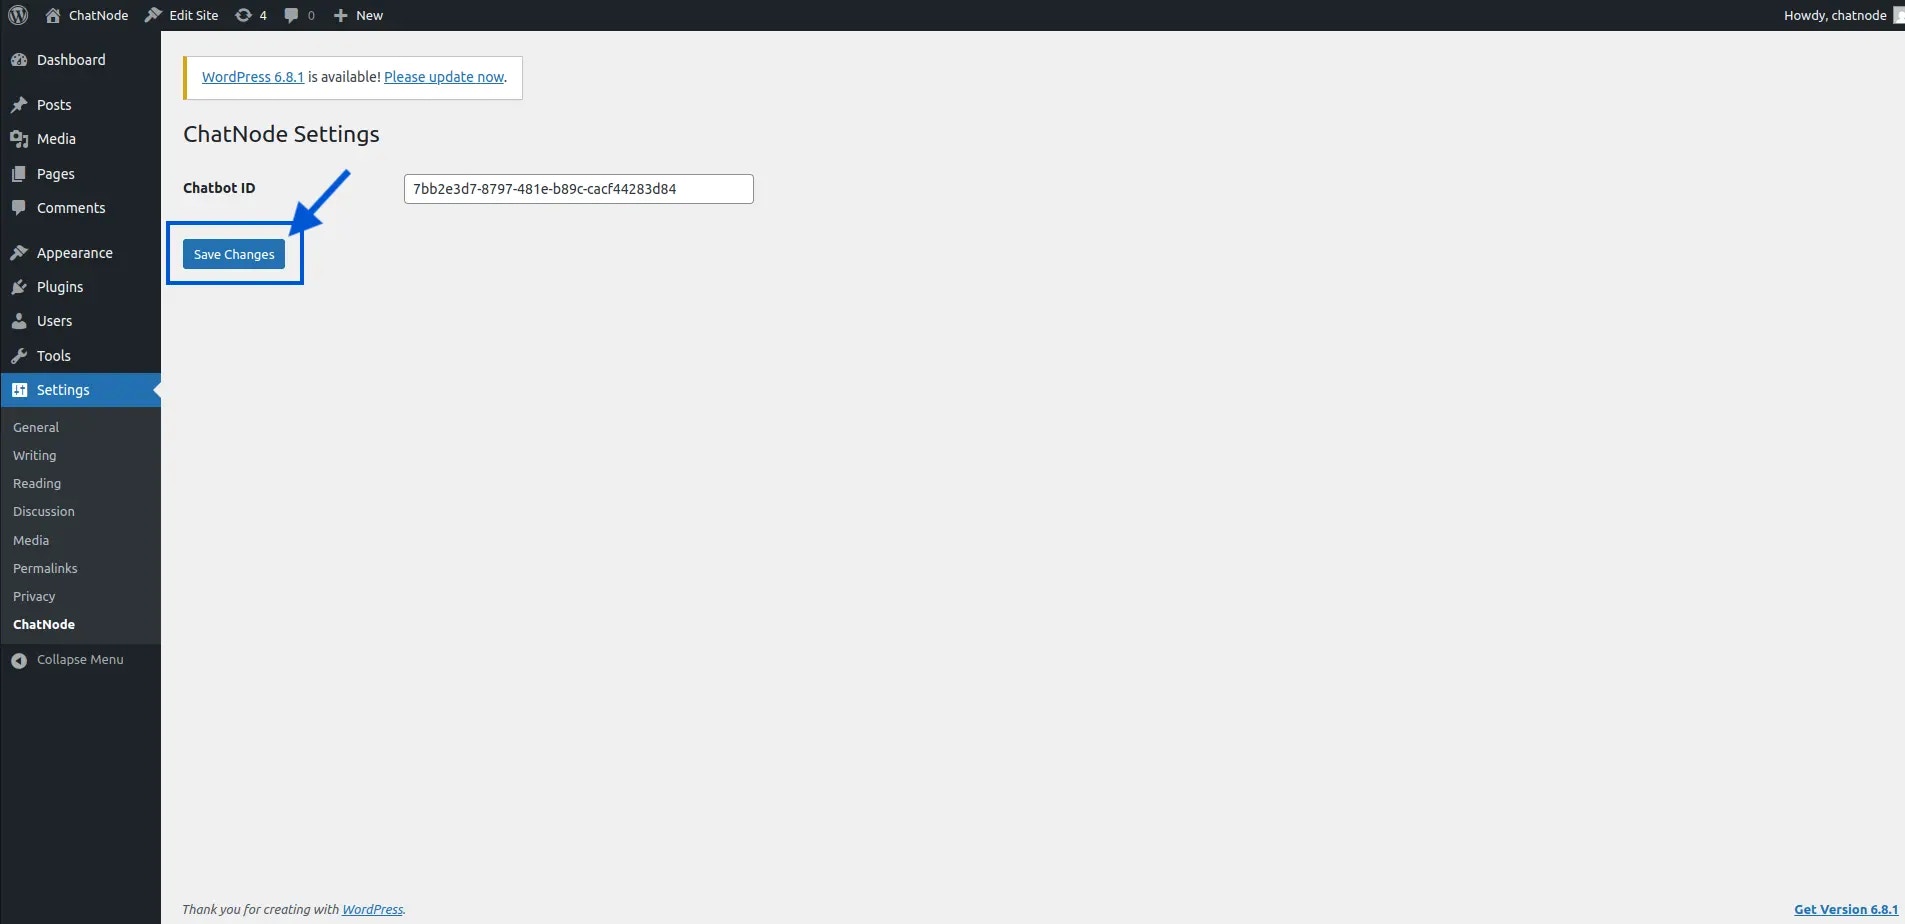The image size is (1905, 924).
Task: Click the Chatbot ID label
Action: (x=219, y=188)
